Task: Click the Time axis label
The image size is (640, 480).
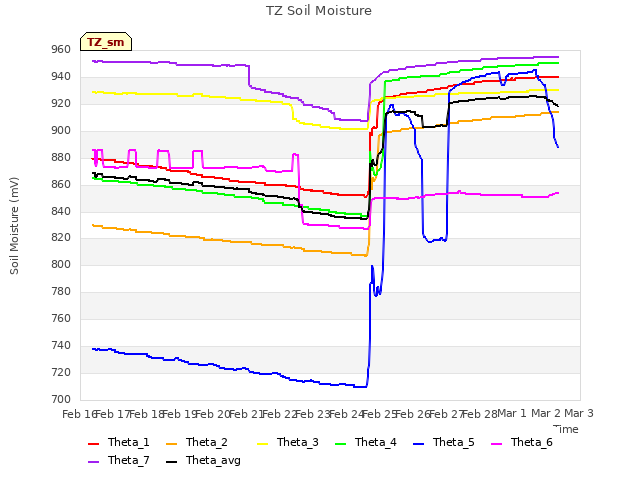Action: pyautogui.click(x=566, y=429)
